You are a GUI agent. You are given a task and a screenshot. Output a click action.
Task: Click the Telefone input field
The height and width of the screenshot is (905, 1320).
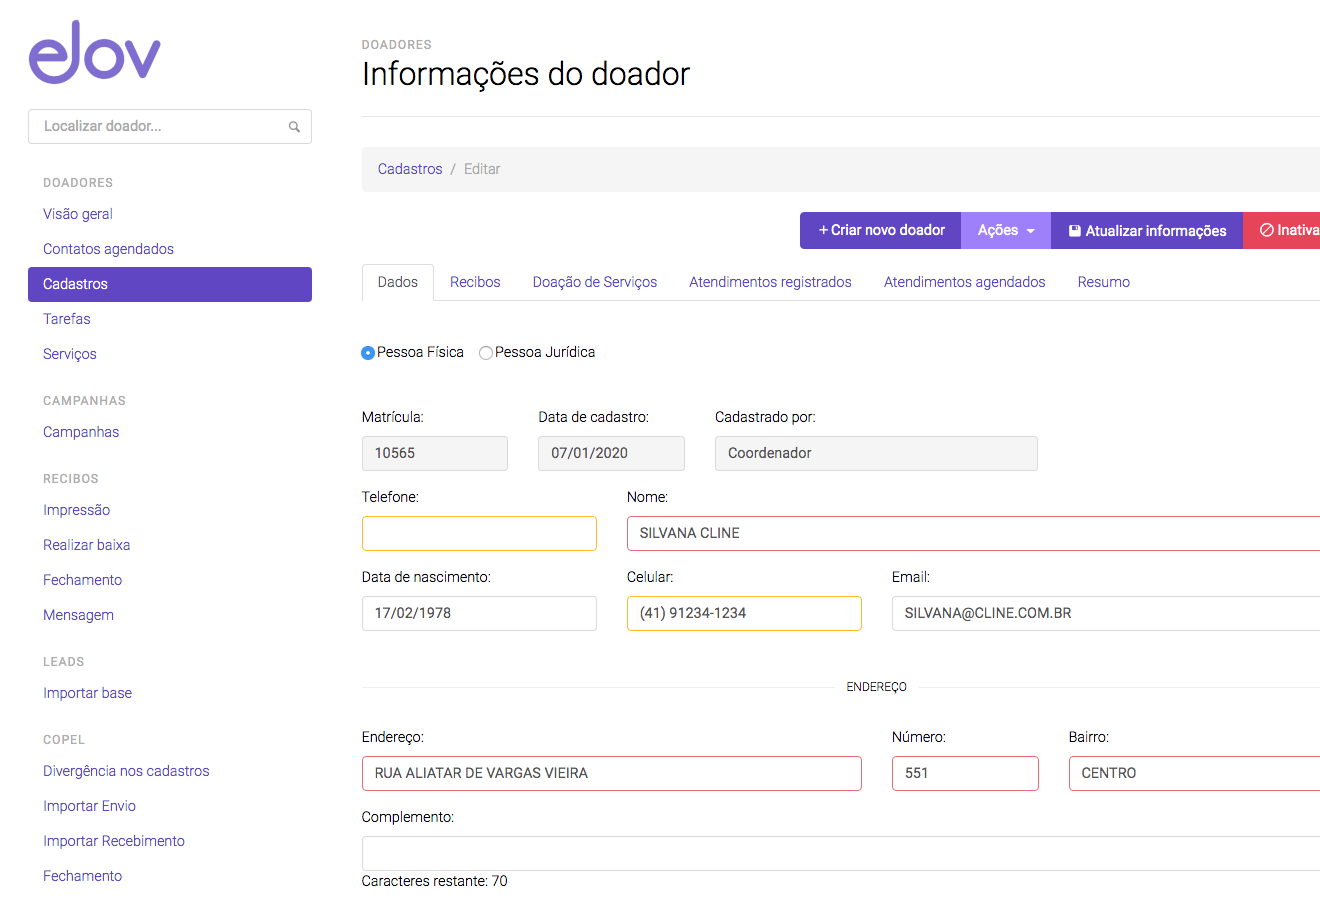tap(479, 534)
